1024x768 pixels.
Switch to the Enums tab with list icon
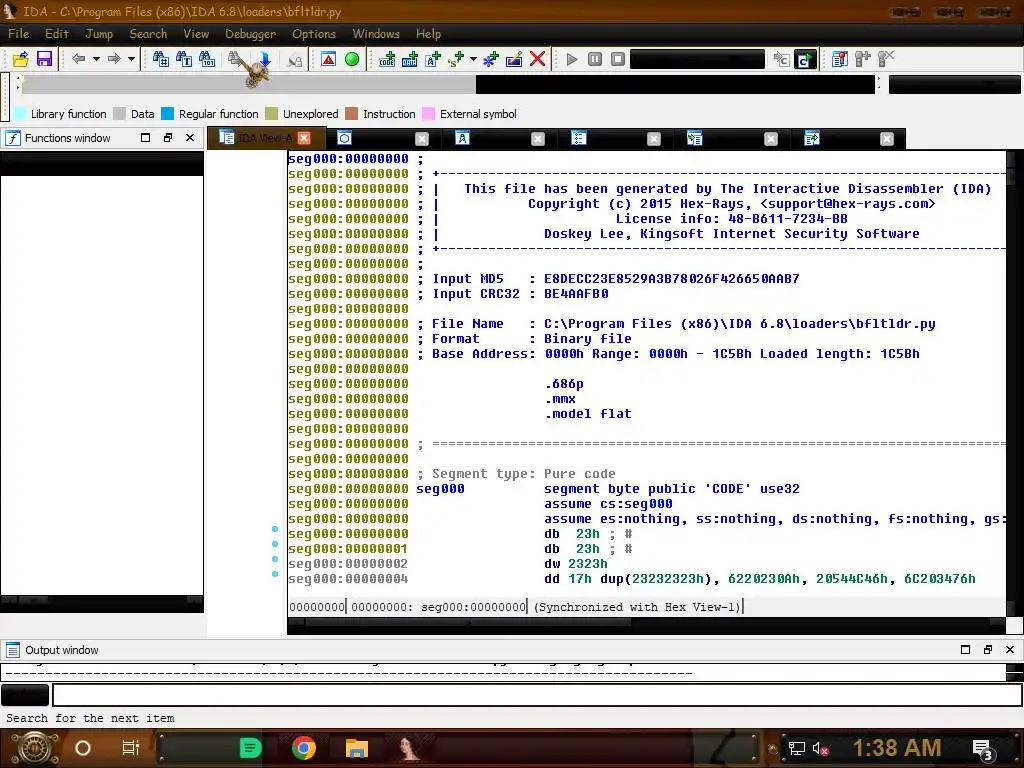tap(579, 138)
